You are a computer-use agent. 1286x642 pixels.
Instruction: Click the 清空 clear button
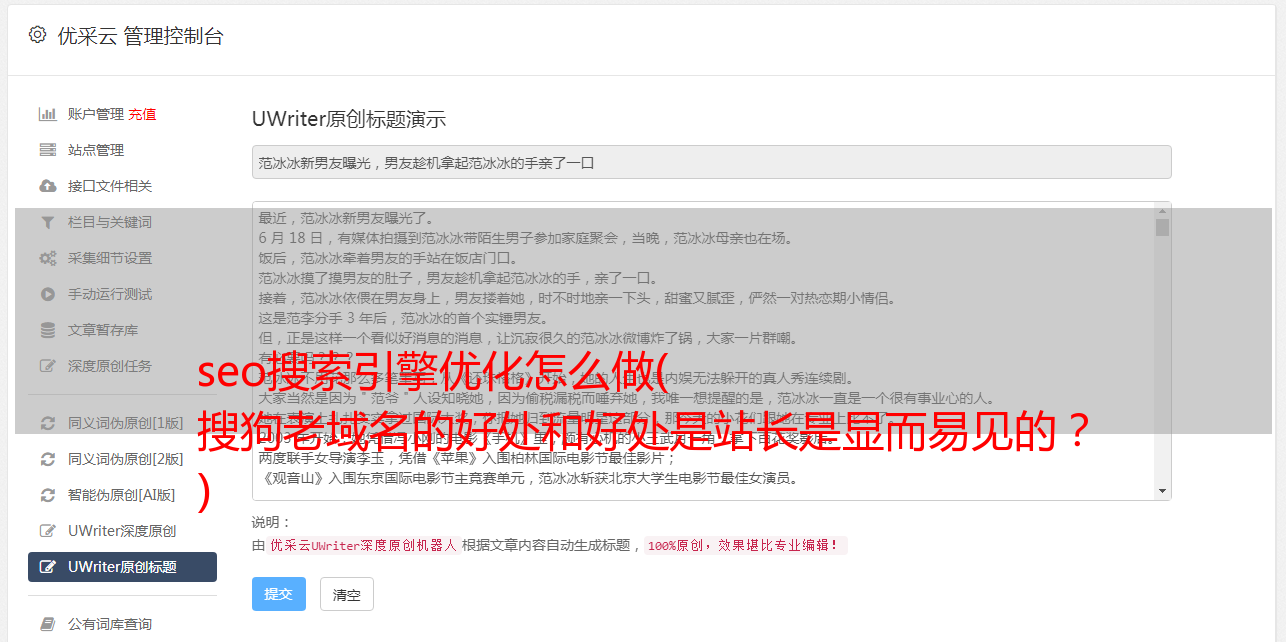[x=347, y=594]
